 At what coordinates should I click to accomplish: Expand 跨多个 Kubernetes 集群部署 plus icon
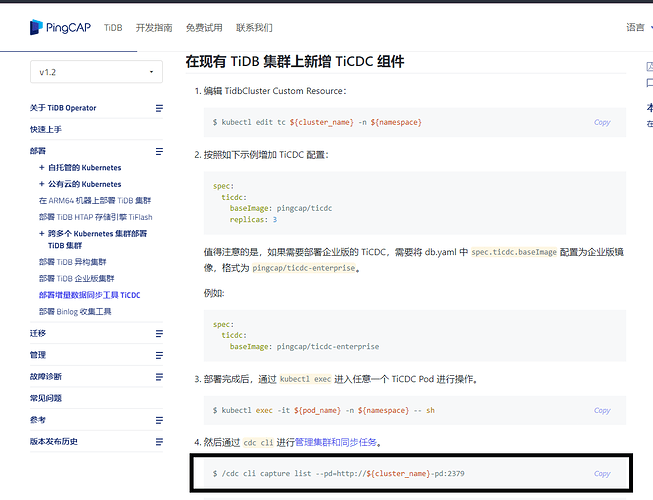click(42, 234)
